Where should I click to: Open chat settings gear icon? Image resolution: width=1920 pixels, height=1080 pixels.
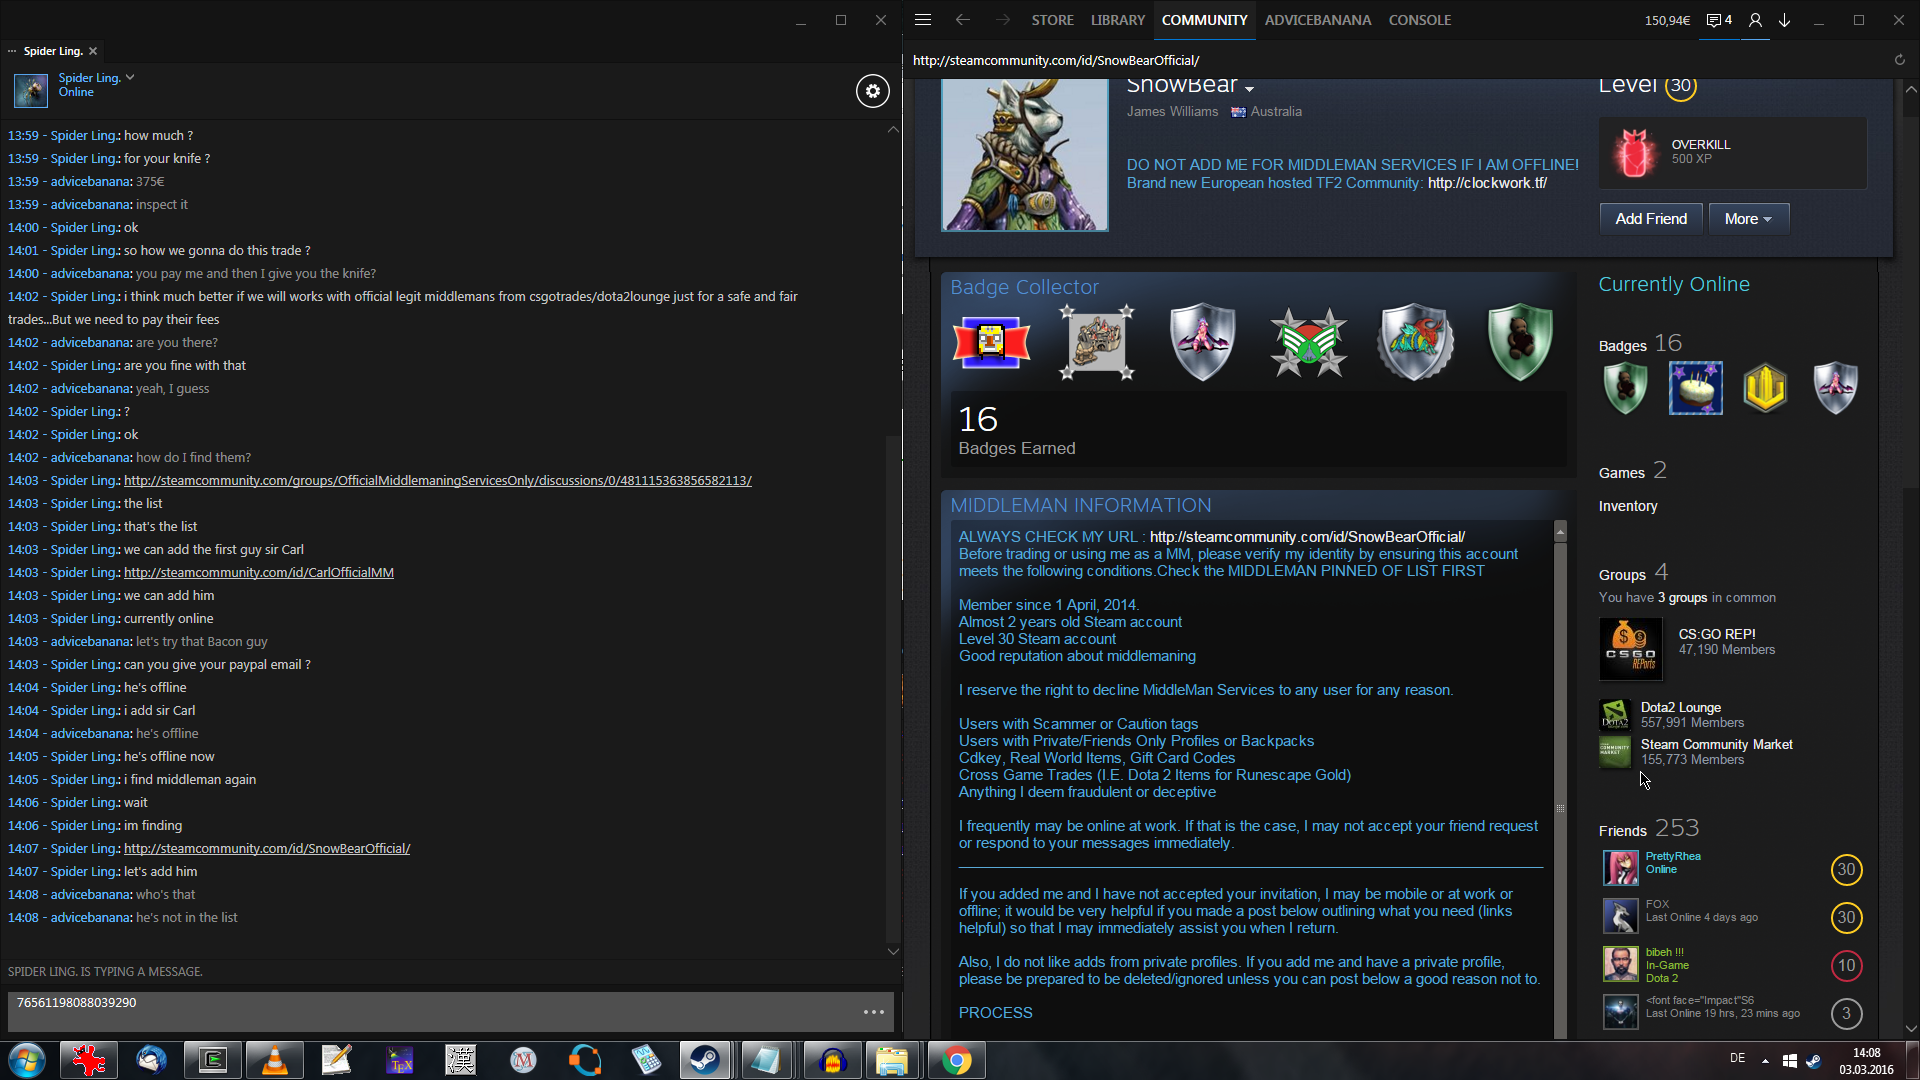click(872, 91)
